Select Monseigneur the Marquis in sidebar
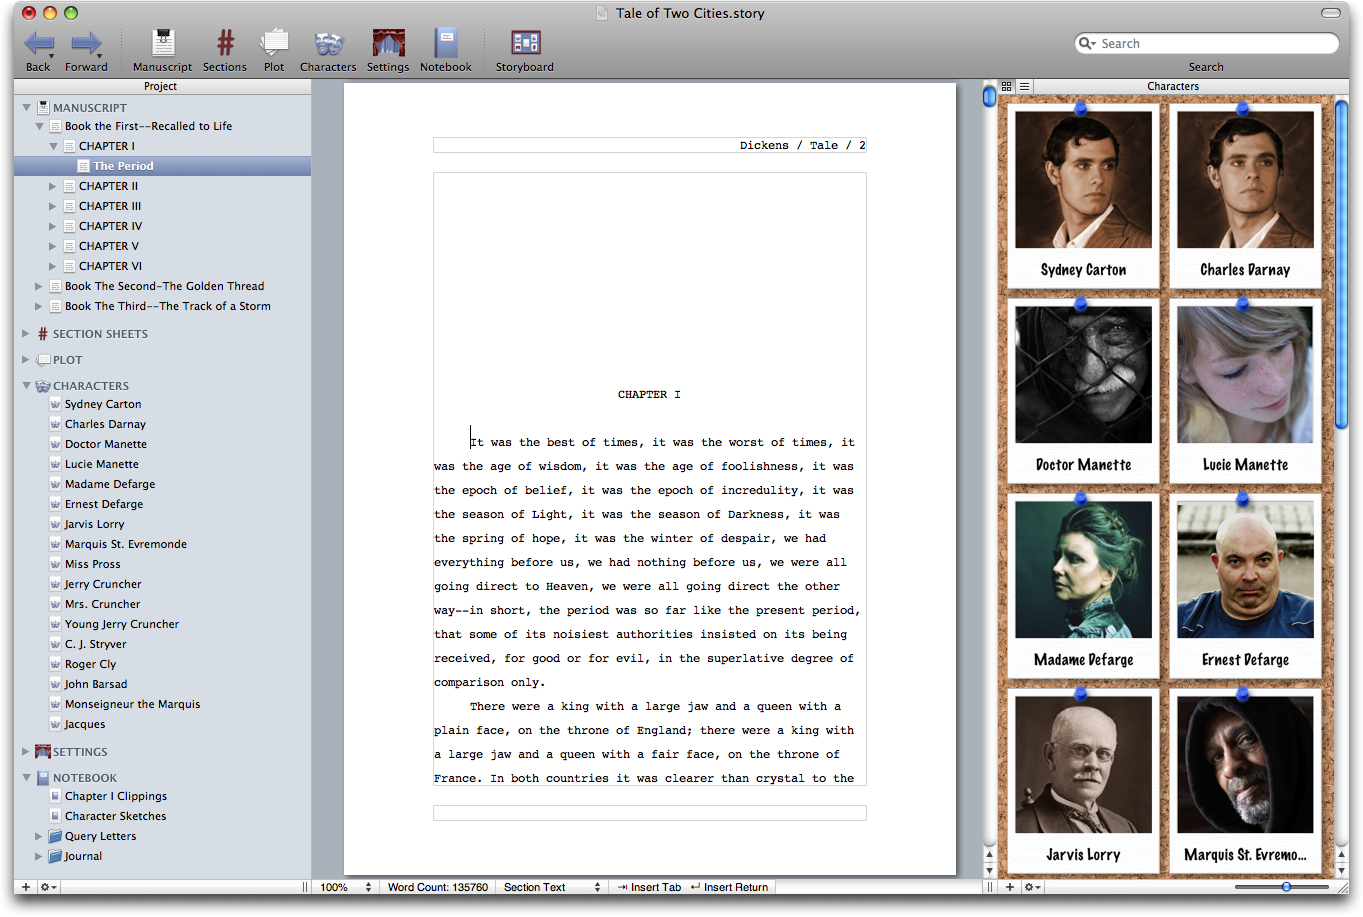 click(x=132, y=704)
